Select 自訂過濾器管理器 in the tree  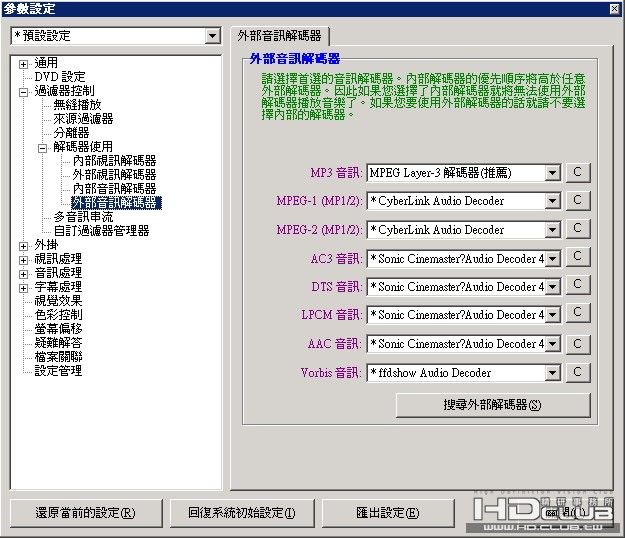click(x=101, y=231)
